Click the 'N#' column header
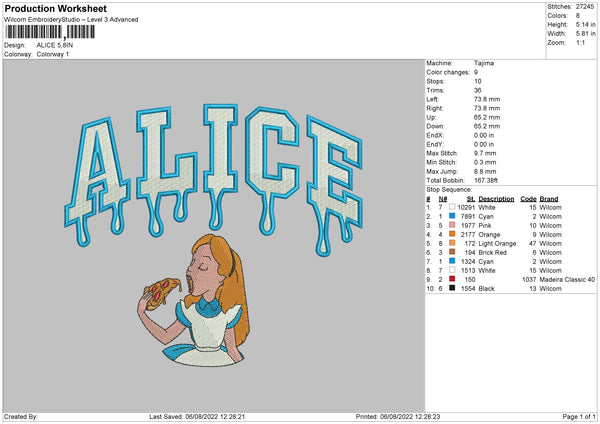Screen dimensions: 600x424 point(443,199)
